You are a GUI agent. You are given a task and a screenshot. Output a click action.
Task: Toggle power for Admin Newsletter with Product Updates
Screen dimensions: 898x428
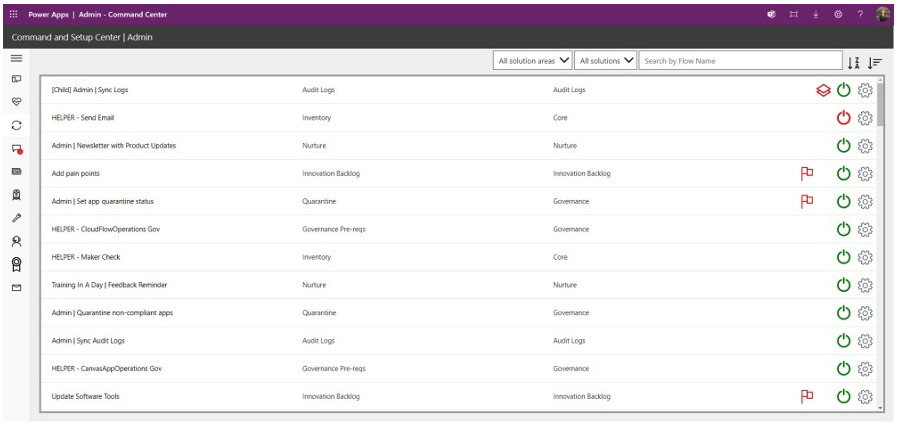(x=843, y=146)
